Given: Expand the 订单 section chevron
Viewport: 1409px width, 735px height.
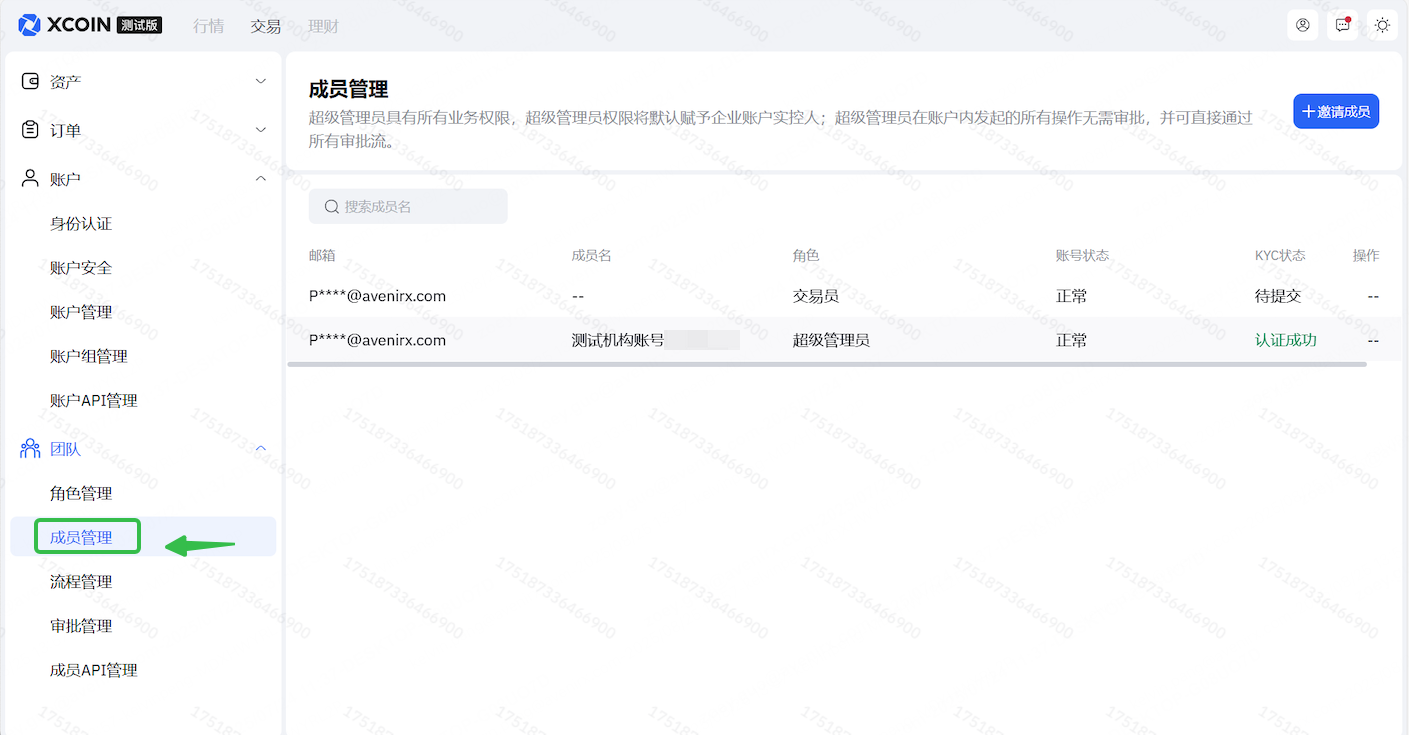Looking at the screenshot, I should point(261,130).
